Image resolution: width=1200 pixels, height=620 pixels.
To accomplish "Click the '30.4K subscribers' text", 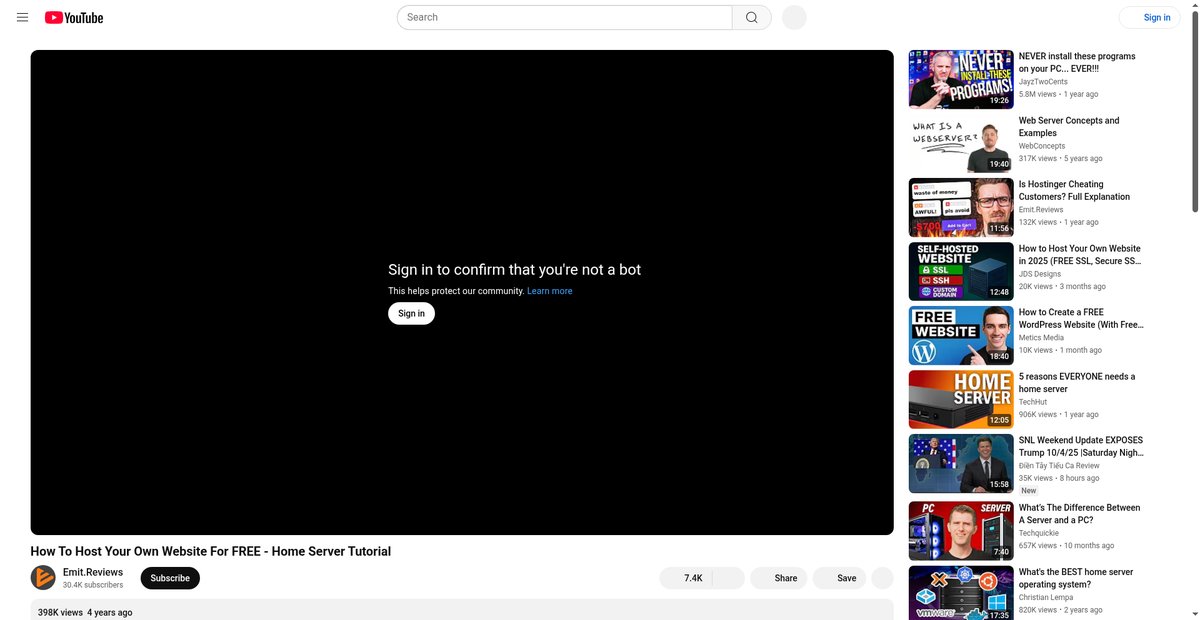I will 93,585.
